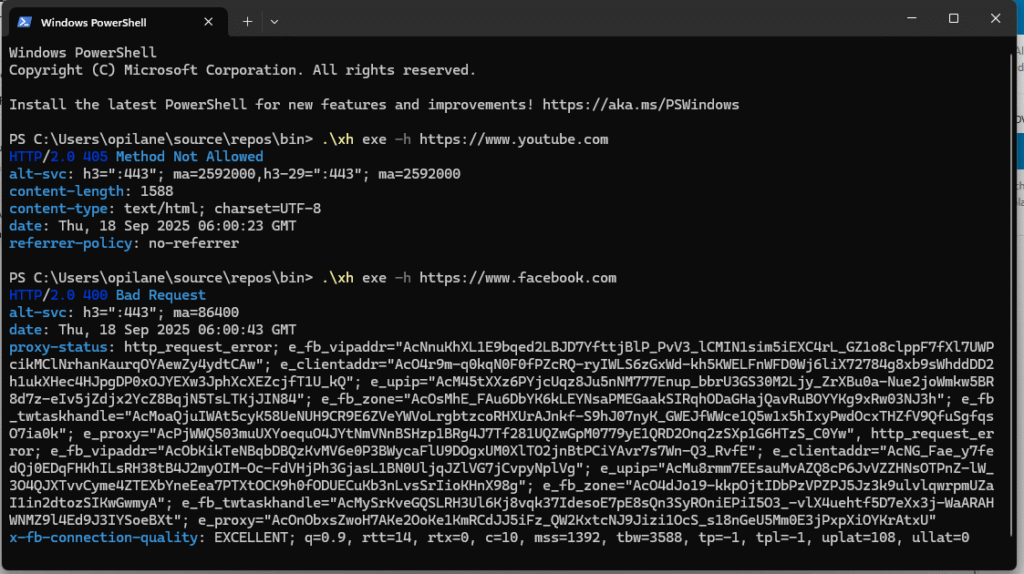Image resolution: width=1024 pixels, height=574 pixels.
Task: Close the terminal window
Action: point(997,19)
